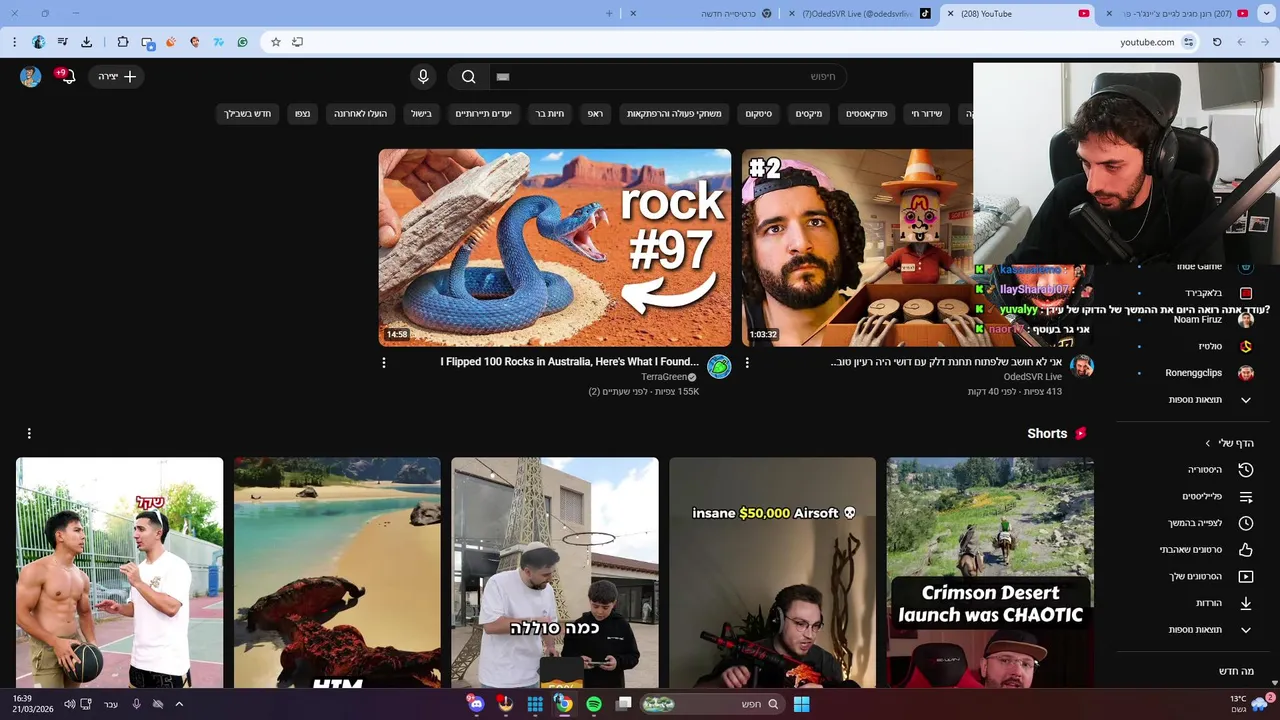Switch to the כרטיסייה חדשה tab
Viewport: 1280px width, 720px height.
click(x=703, y=14)
